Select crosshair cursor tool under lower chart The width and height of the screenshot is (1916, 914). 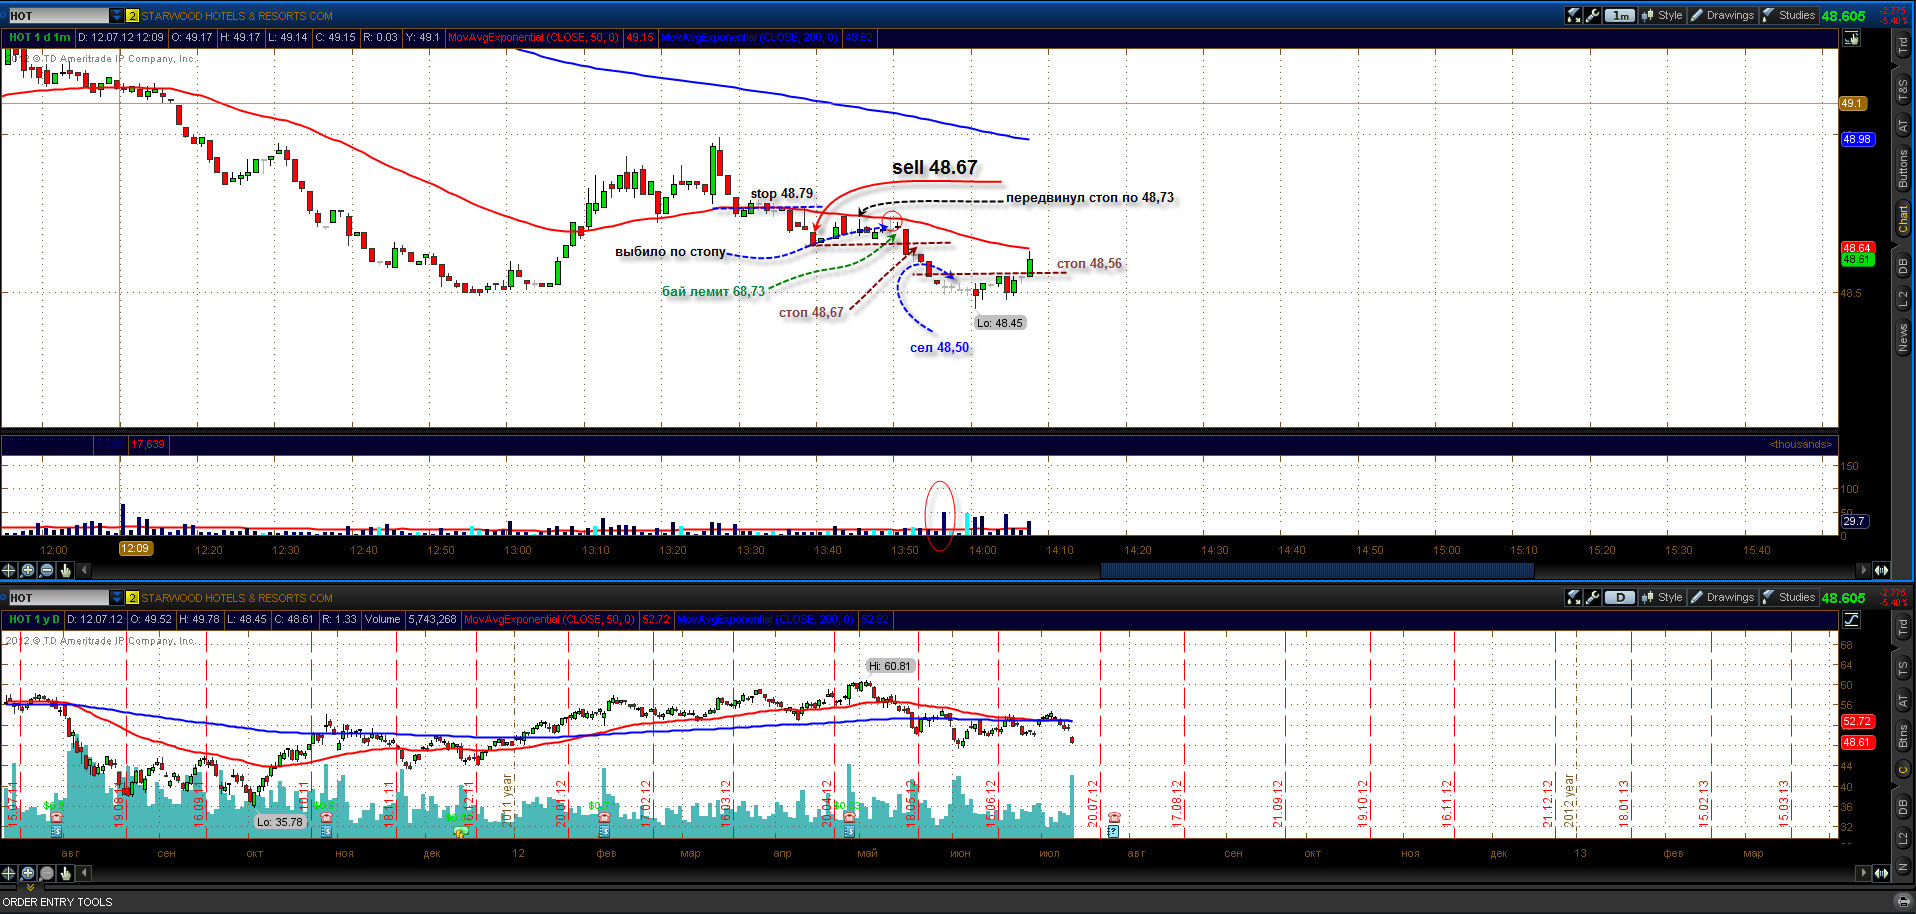pyautogui.click(x=9, y=873)
